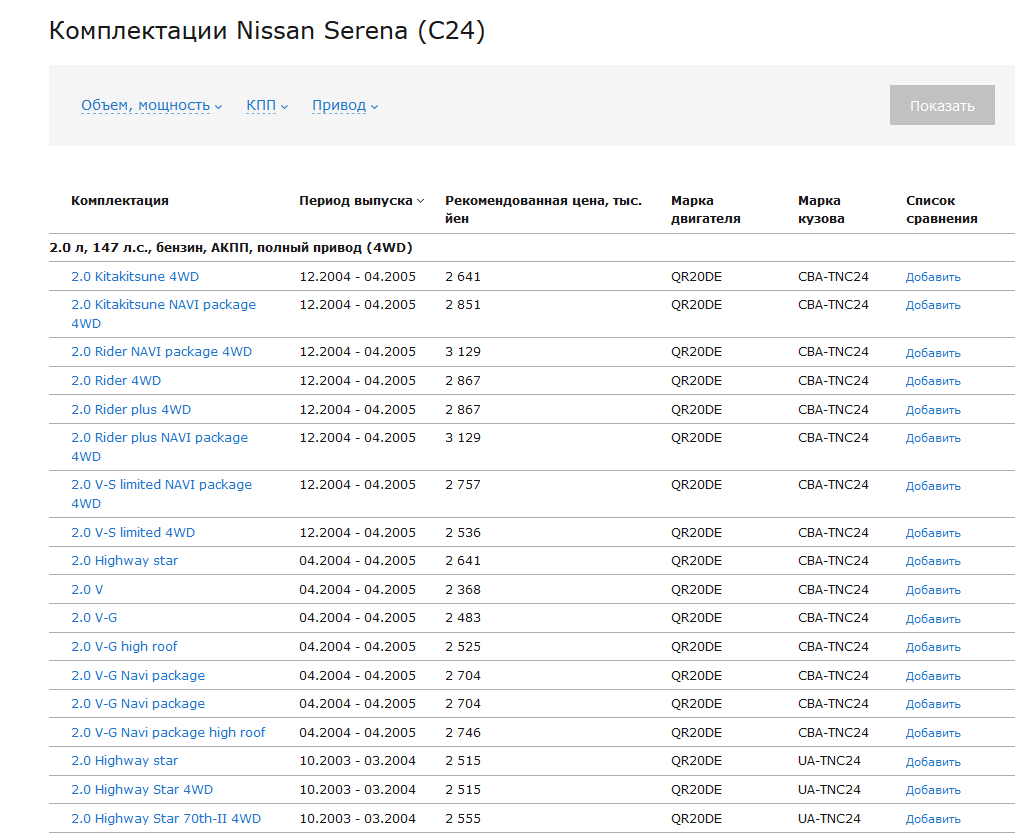Image resolution: width=1024 pixels, height=837 pixels.
Task: Open the 2.0 V-S limited 4WD link
Action: pyautogui.click(x=133, y=532)
